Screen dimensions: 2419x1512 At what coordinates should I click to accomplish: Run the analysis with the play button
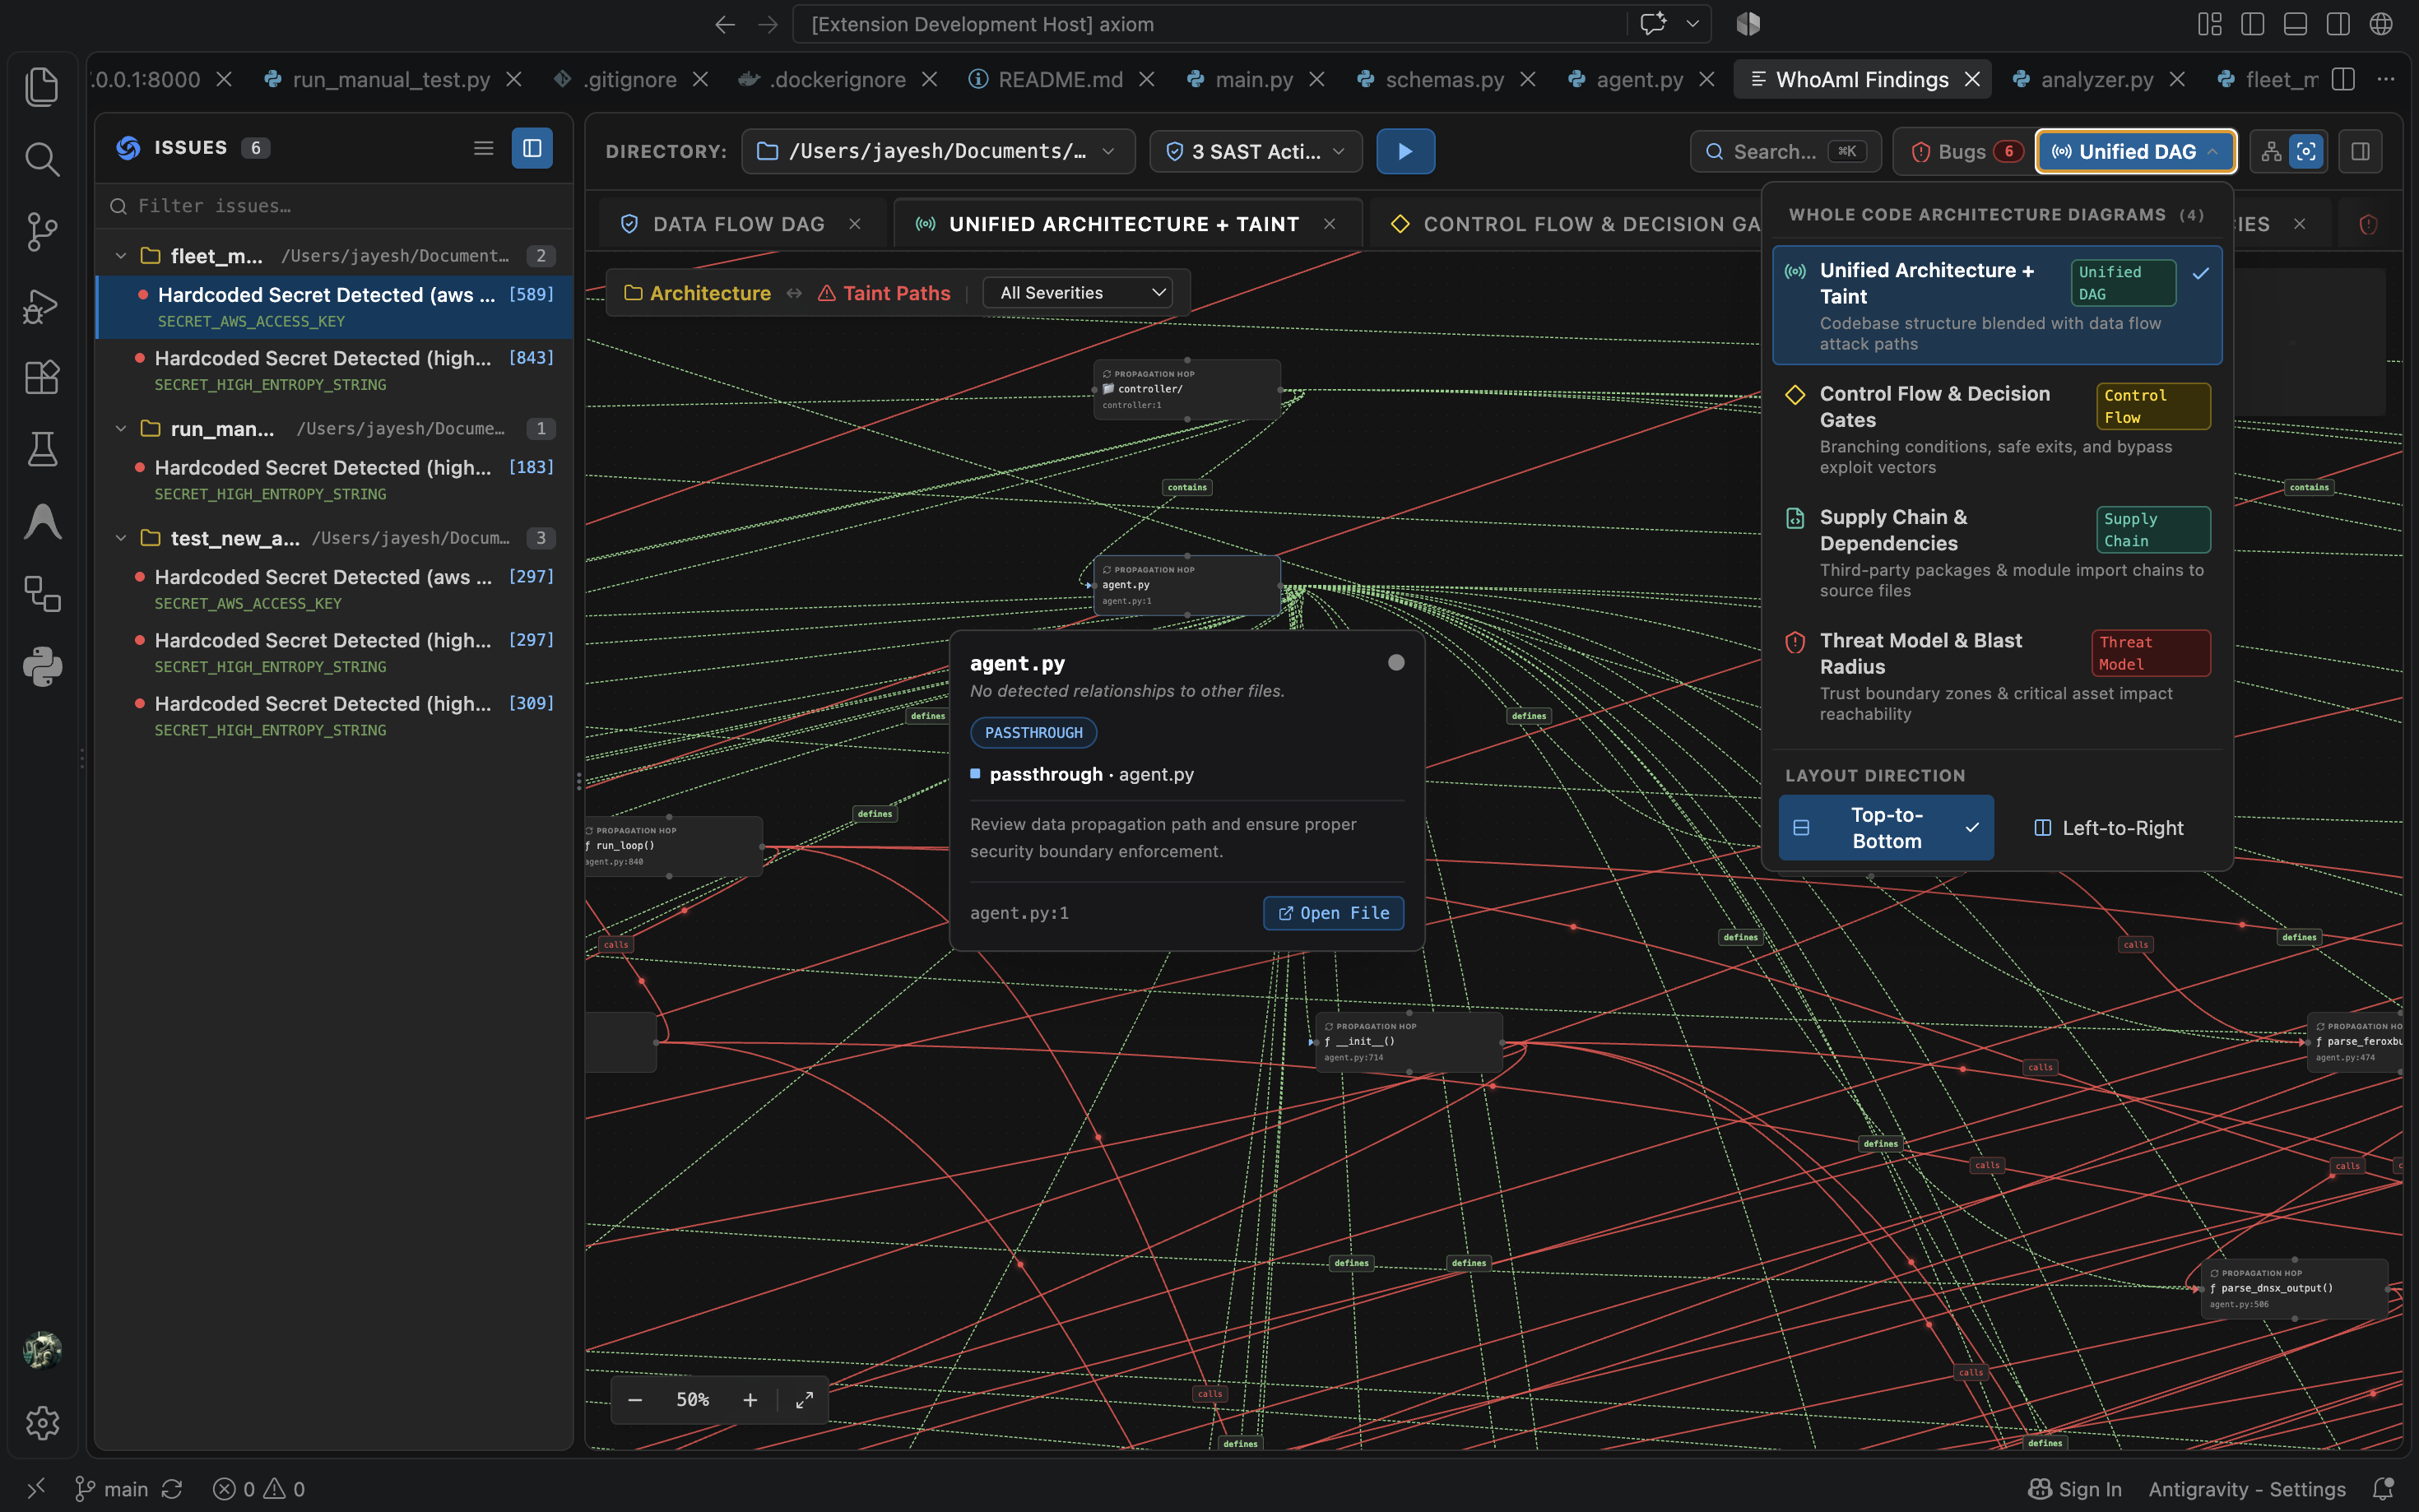1405,151
